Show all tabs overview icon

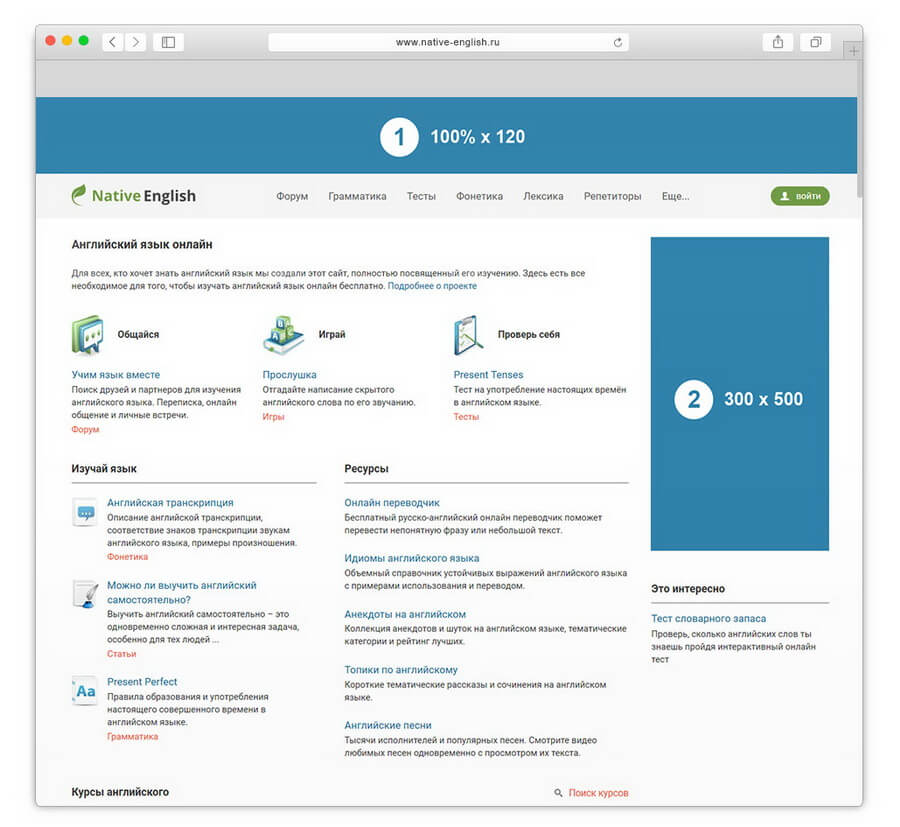(x=816, y=42)
